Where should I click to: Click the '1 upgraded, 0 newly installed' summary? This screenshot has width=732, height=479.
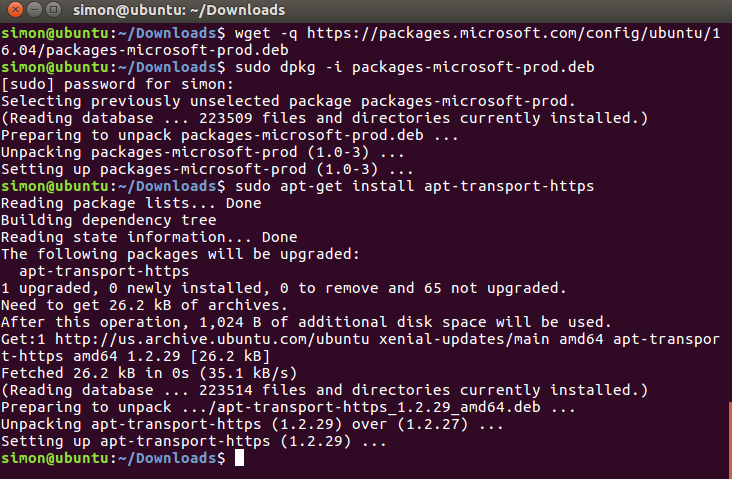tap(283, 288)
